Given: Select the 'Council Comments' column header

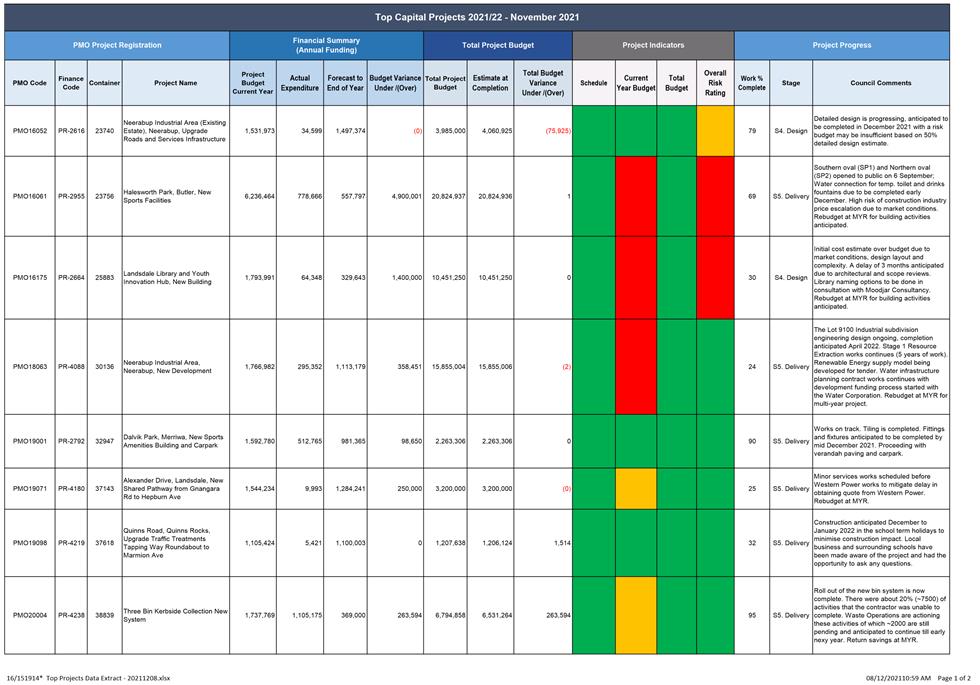Looking at the screenshot, I should coord(880,83).
